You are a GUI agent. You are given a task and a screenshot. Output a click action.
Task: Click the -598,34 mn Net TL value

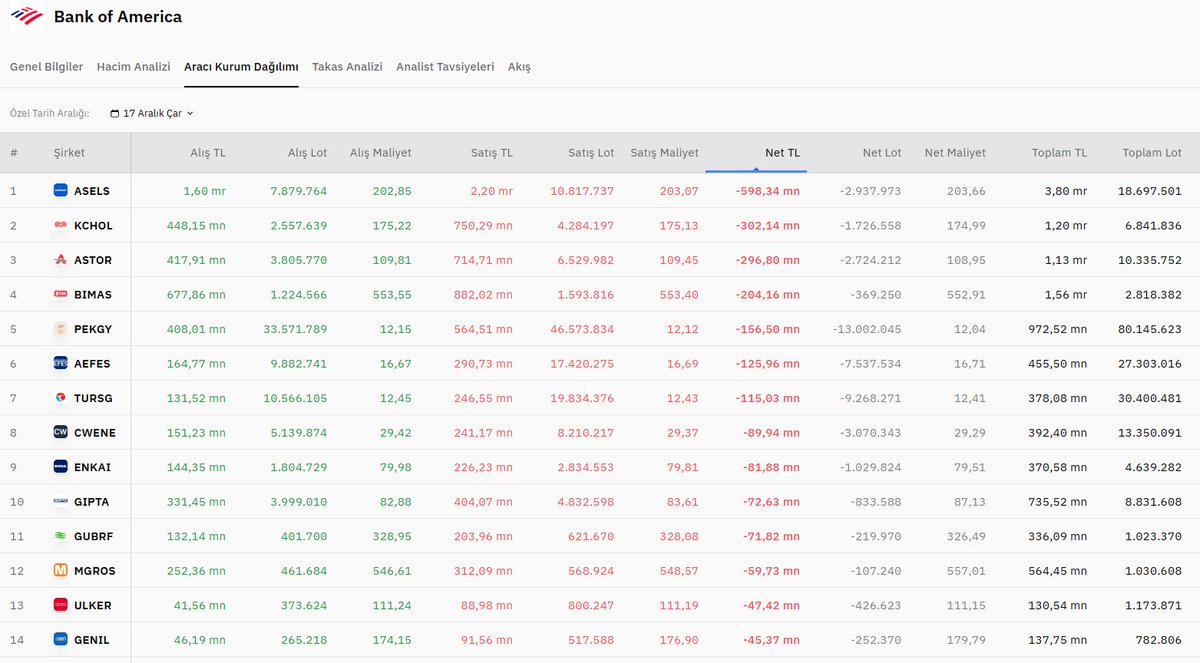coord(767,191)
